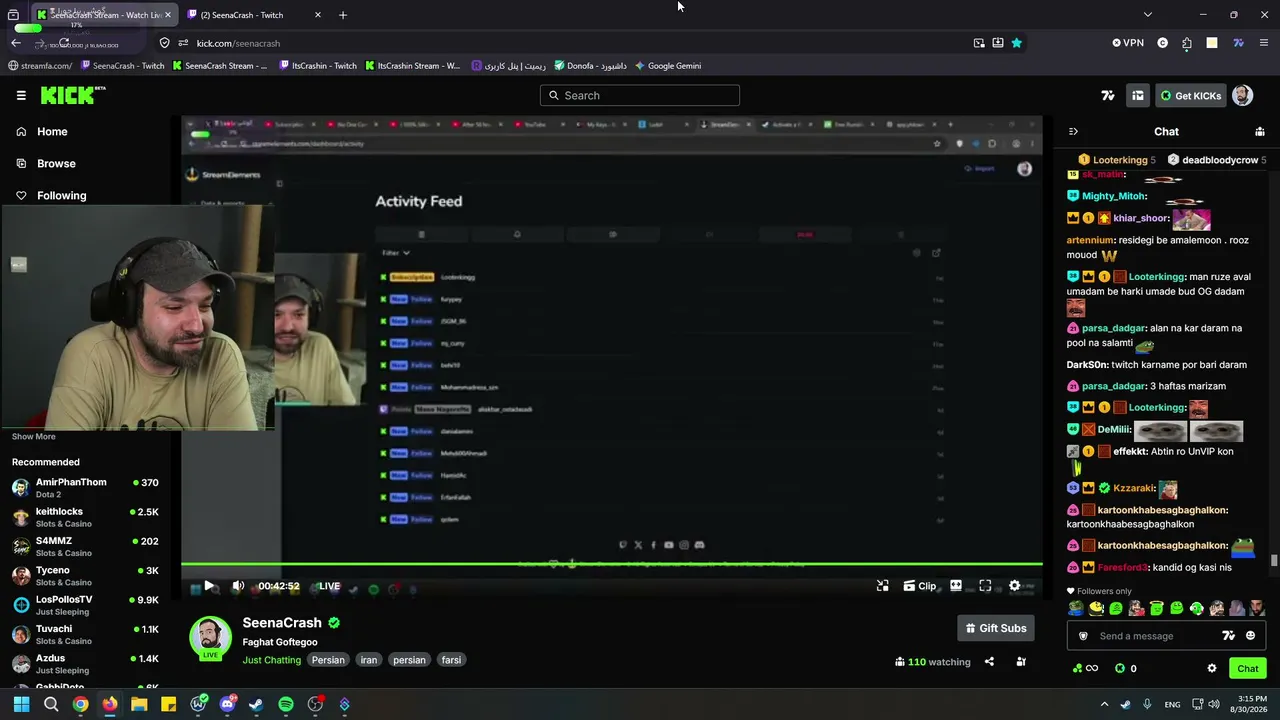Expand Show More in sidebar
Viewport: 1280px width, 720px height.
pos(34,437)
